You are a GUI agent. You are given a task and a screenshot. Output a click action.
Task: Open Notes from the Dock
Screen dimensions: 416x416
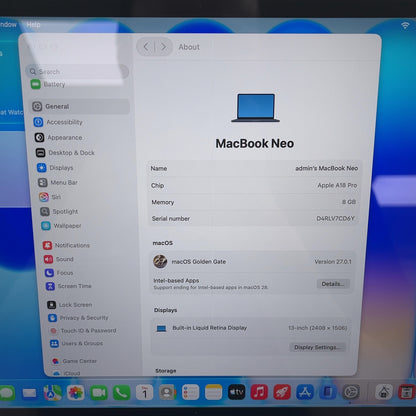214,392
